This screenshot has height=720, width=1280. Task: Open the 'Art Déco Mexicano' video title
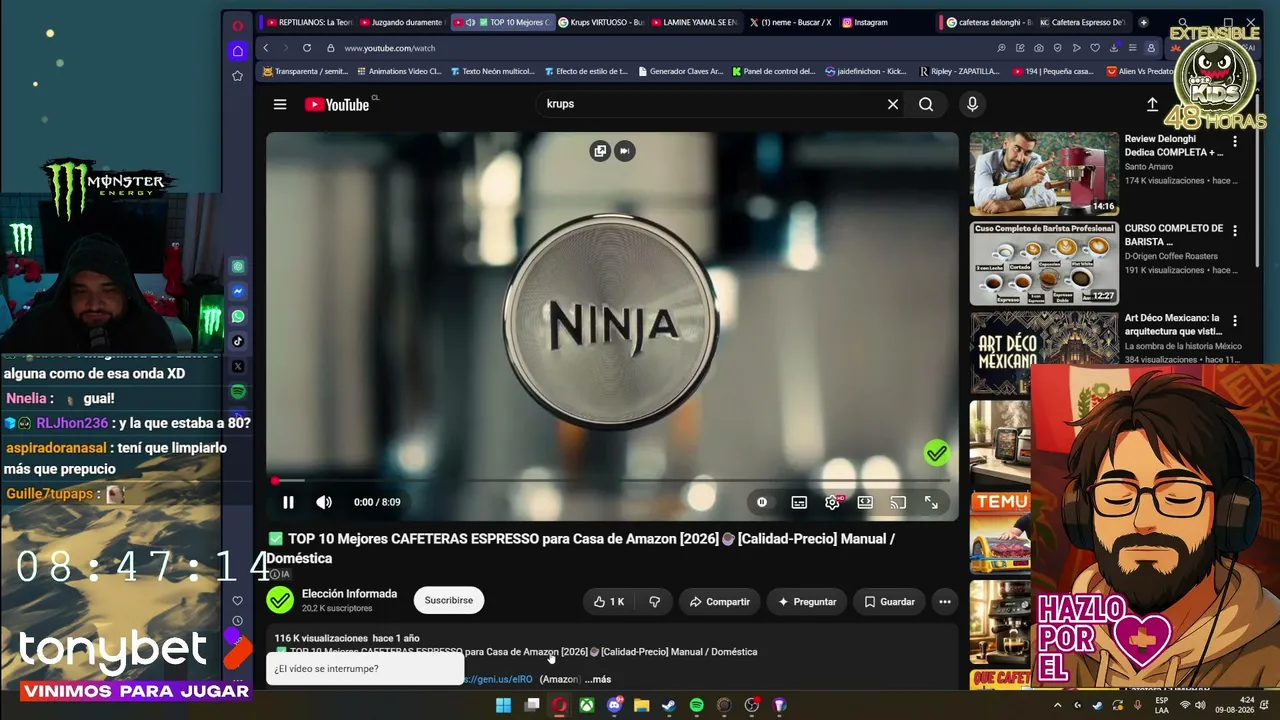[x=1173, y=325]
